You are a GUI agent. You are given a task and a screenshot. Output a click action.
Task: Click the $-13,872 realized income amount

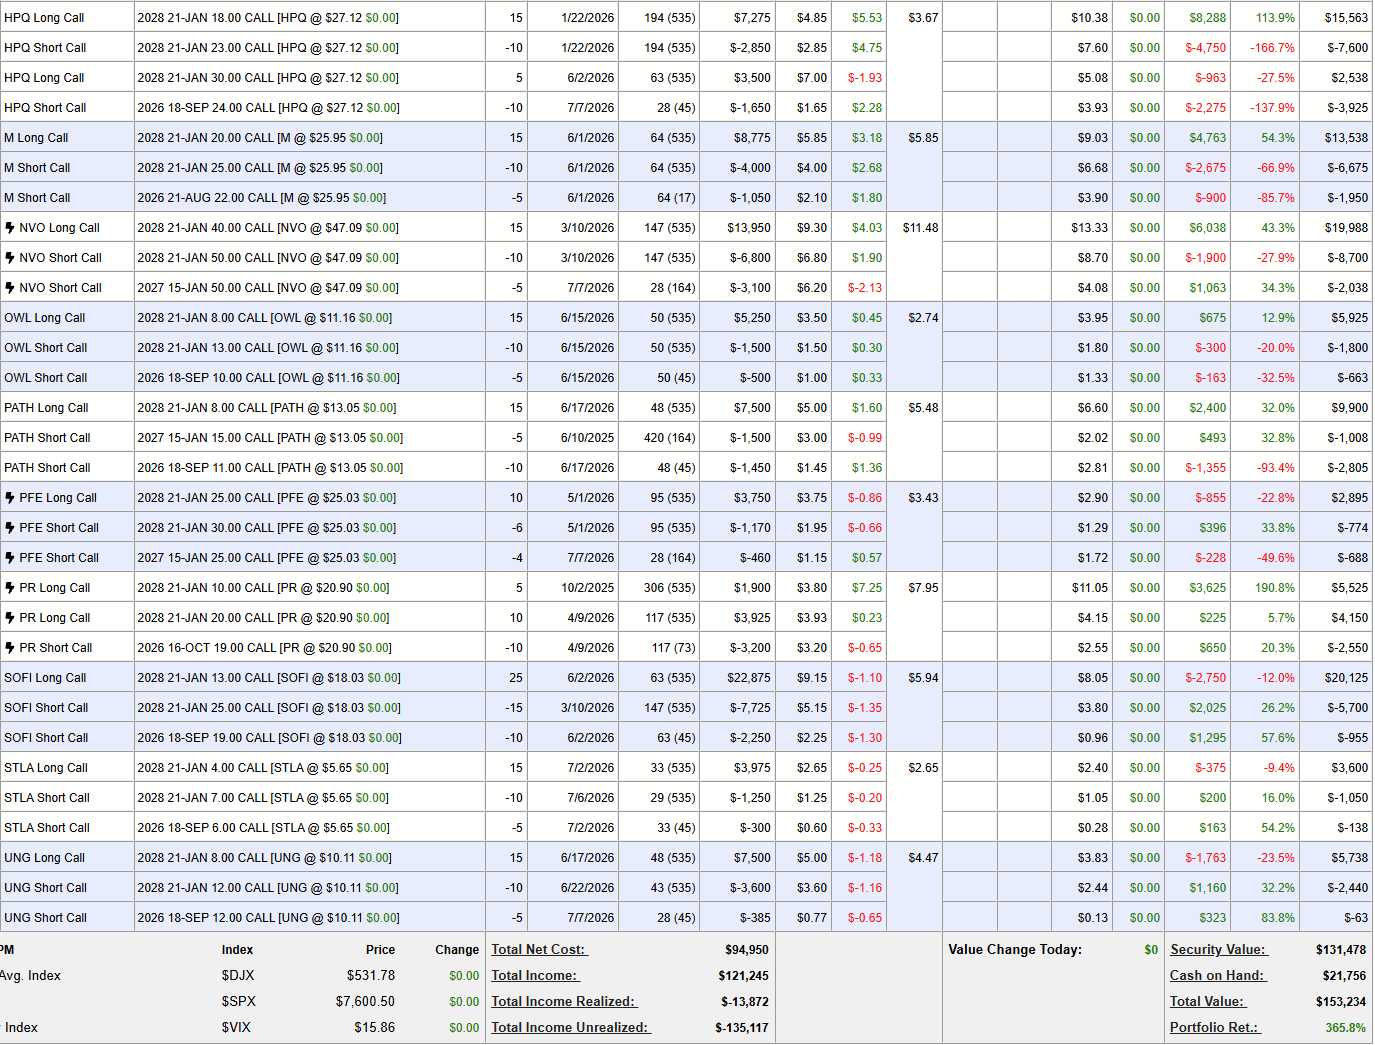pyautogui.click(x=745, y=1002)
